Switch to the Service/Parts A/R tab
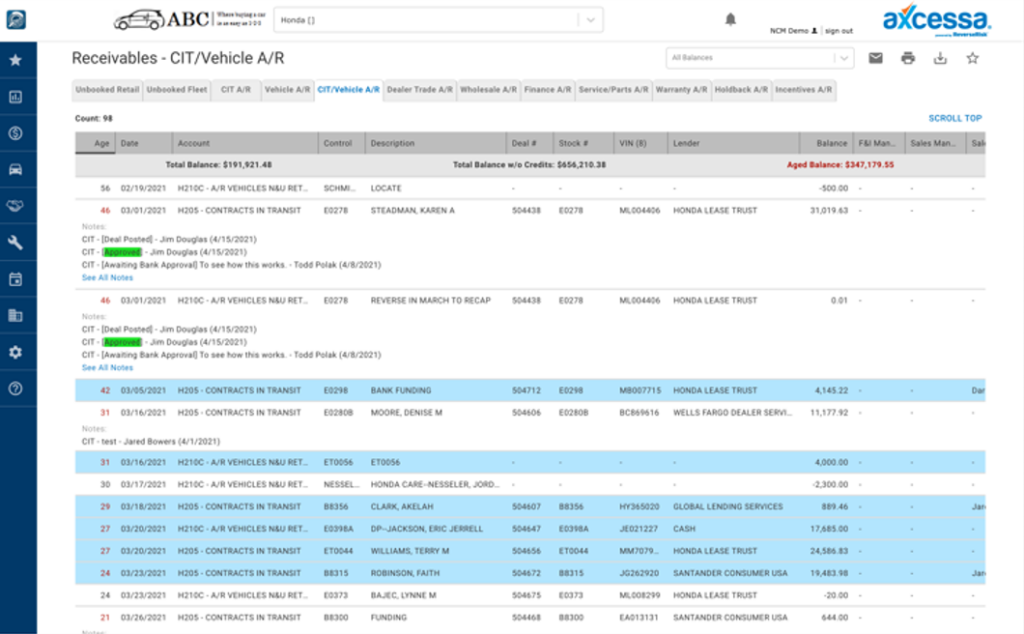This screenshot has height=634, width=1024. pyautogui.click(x=613, y=89)
